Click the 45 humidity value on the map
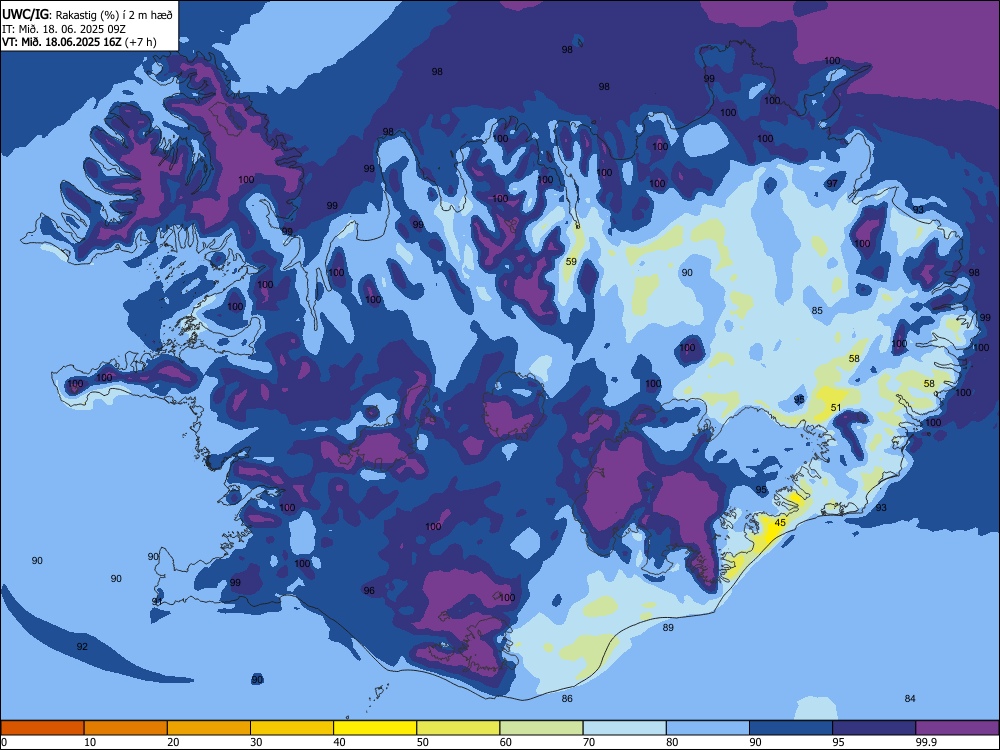 click(x=780, y=523)
